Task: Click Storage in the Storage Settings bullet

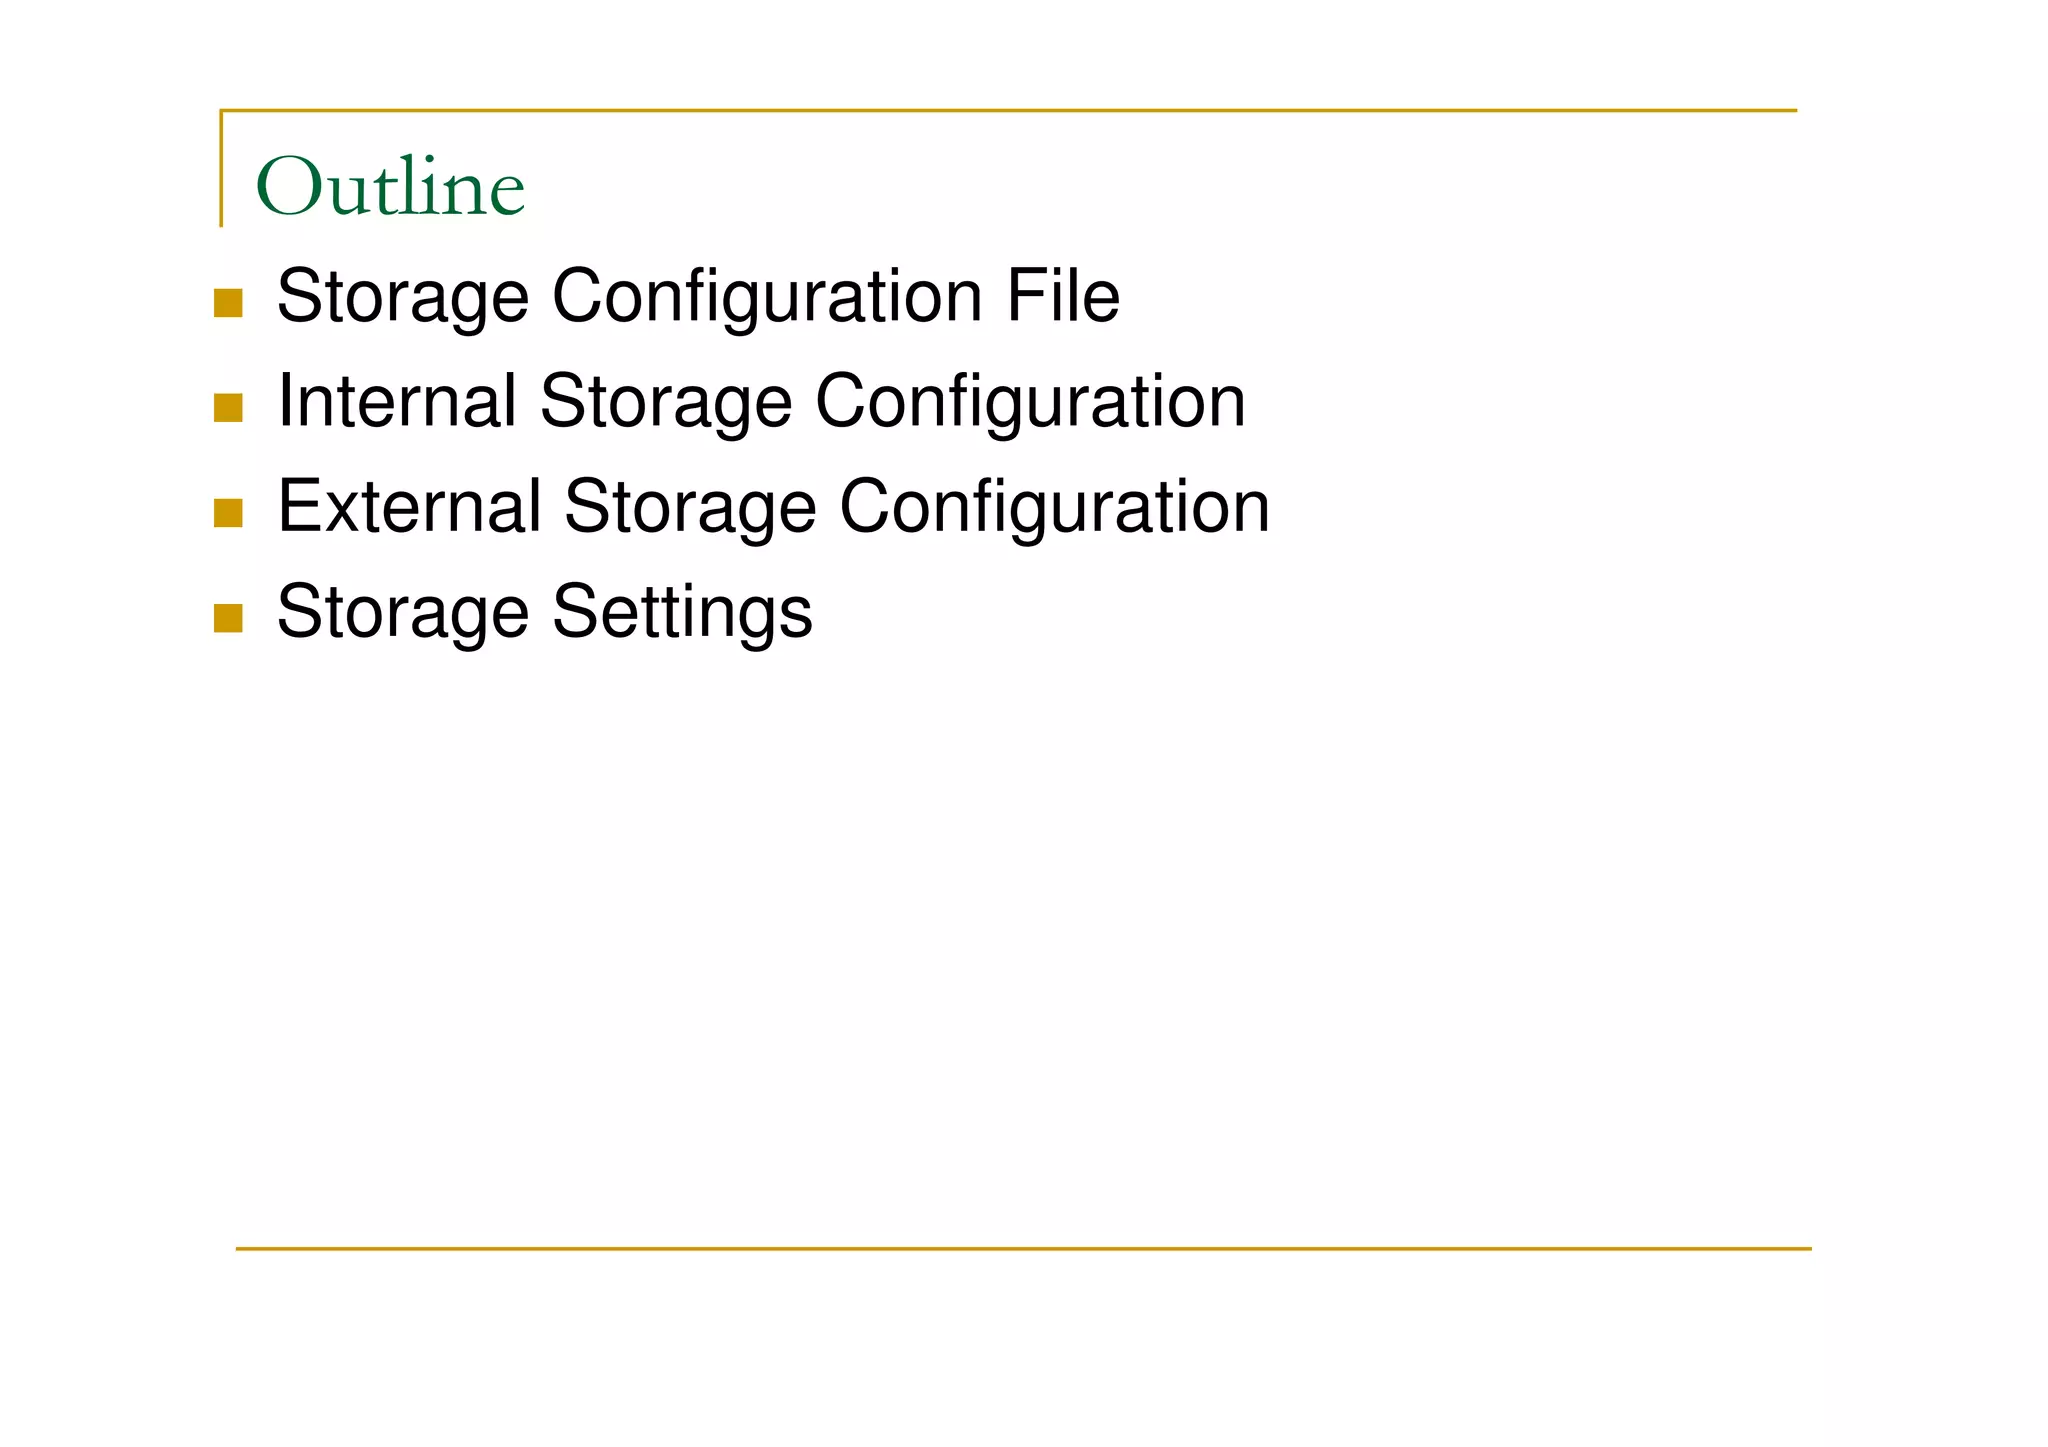Action: 402,612
